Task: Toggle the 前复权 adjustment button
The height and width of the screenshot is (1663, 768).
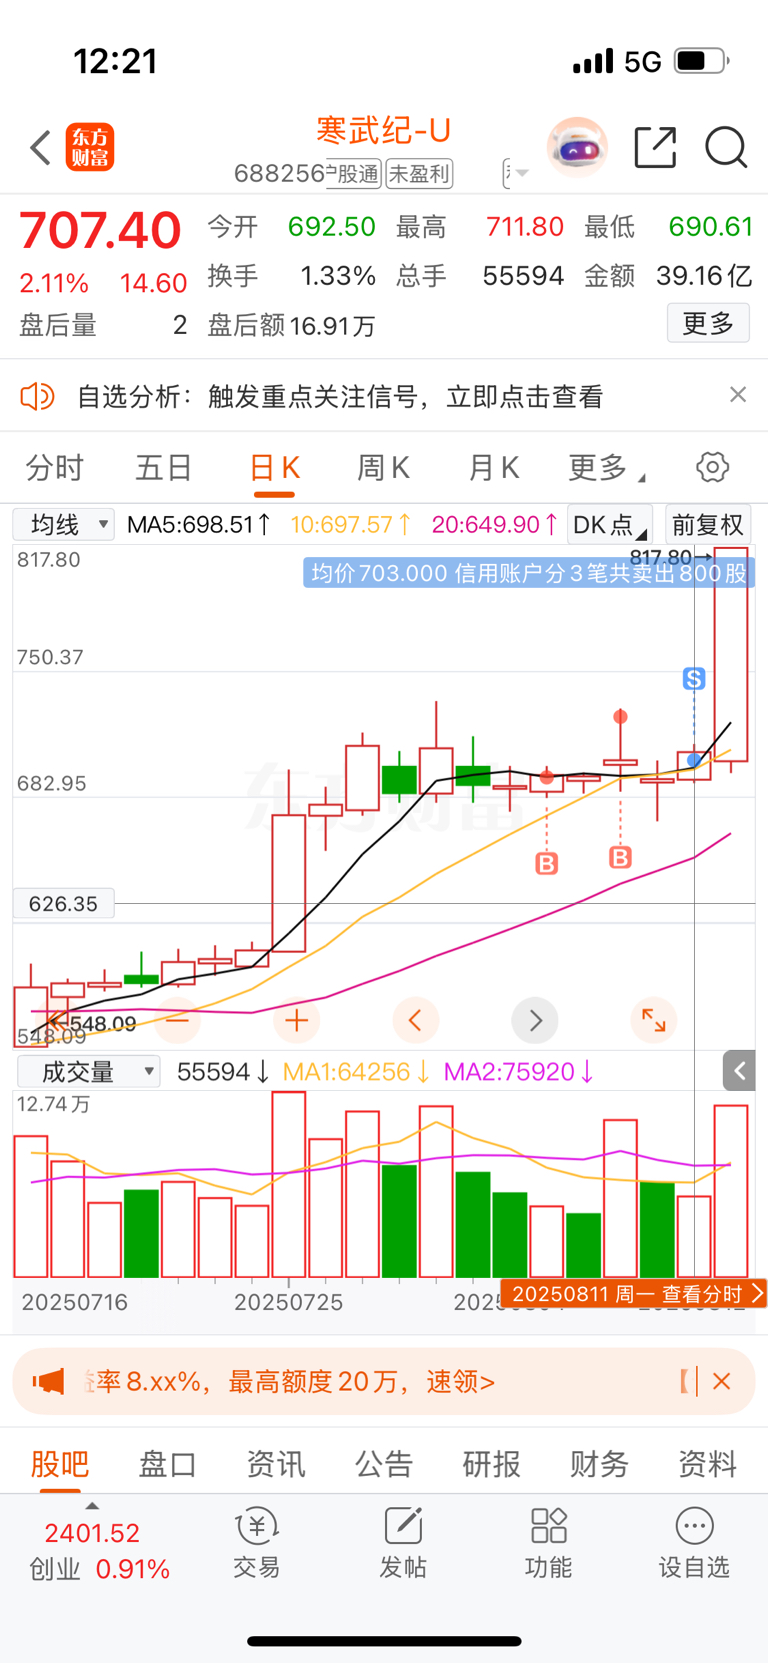Action: point(708,524)
